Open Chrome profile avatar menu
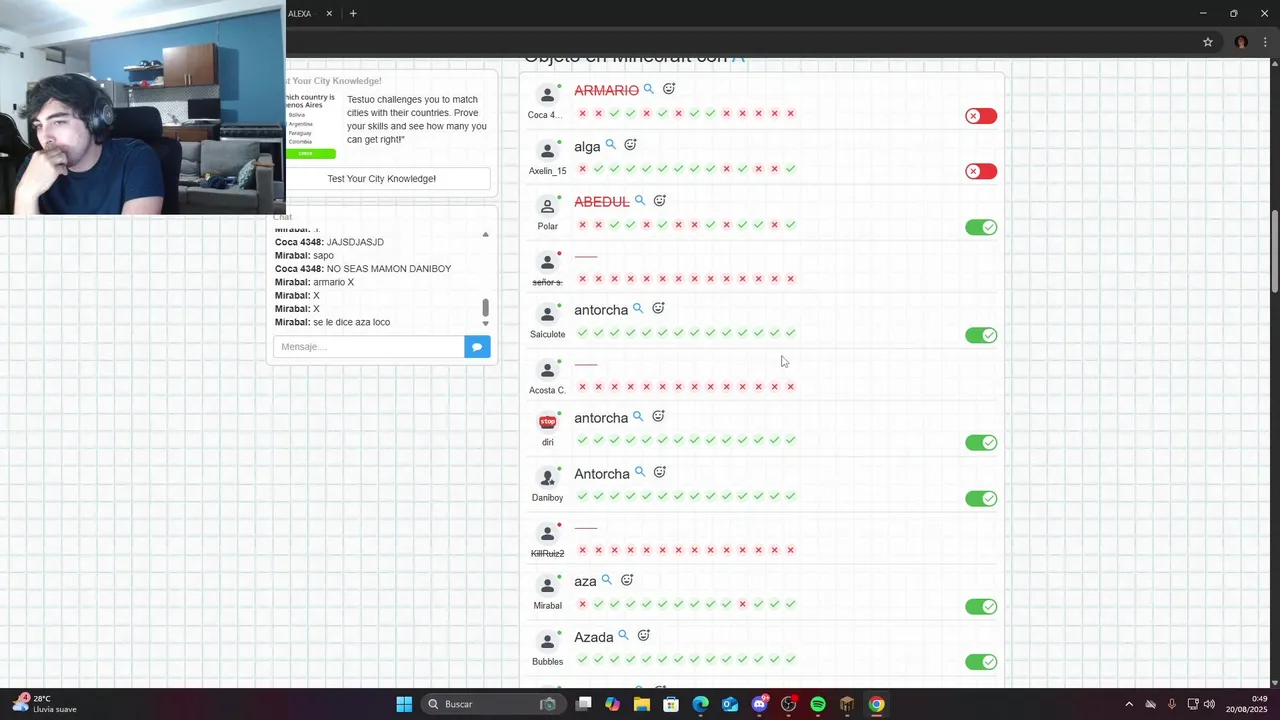Image resolution: width=1280 pixels, height=720 pixels. [x=1241, y=42]
